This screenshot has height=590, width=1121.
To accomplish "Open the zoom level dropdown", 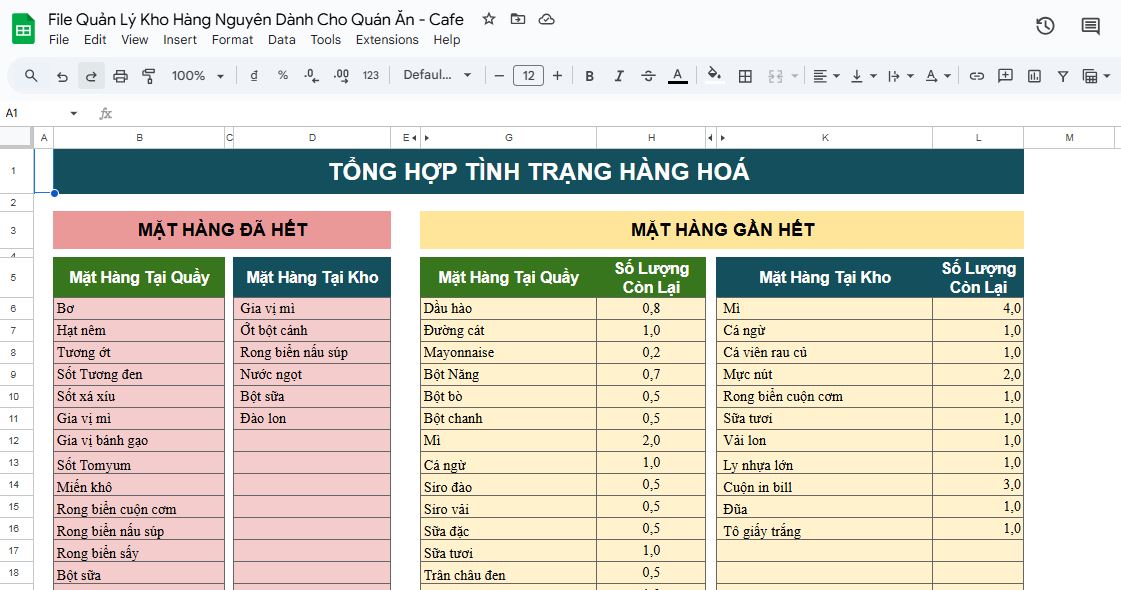I will [197, 76].
